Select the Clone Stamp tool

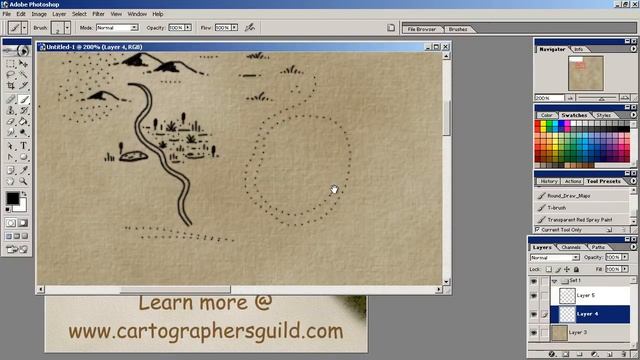[x=11, y=111]
